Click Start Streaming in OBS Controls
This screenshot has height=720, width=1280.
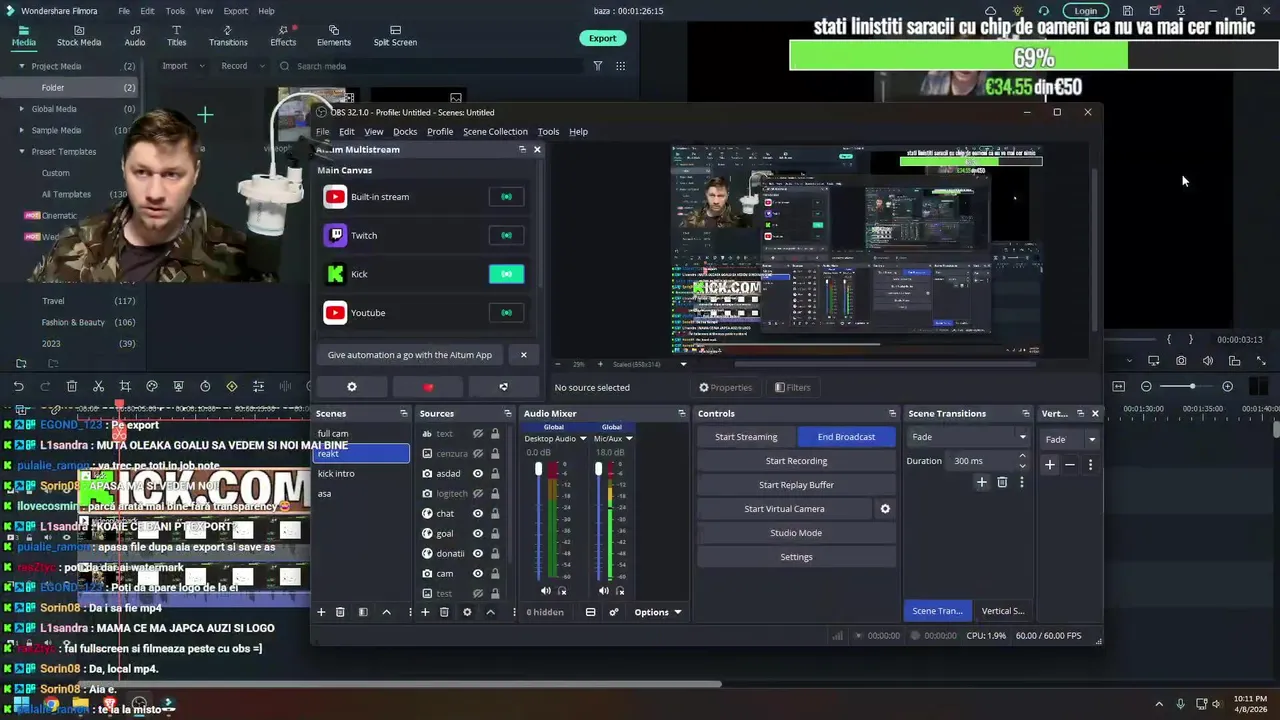coord(746,437)
